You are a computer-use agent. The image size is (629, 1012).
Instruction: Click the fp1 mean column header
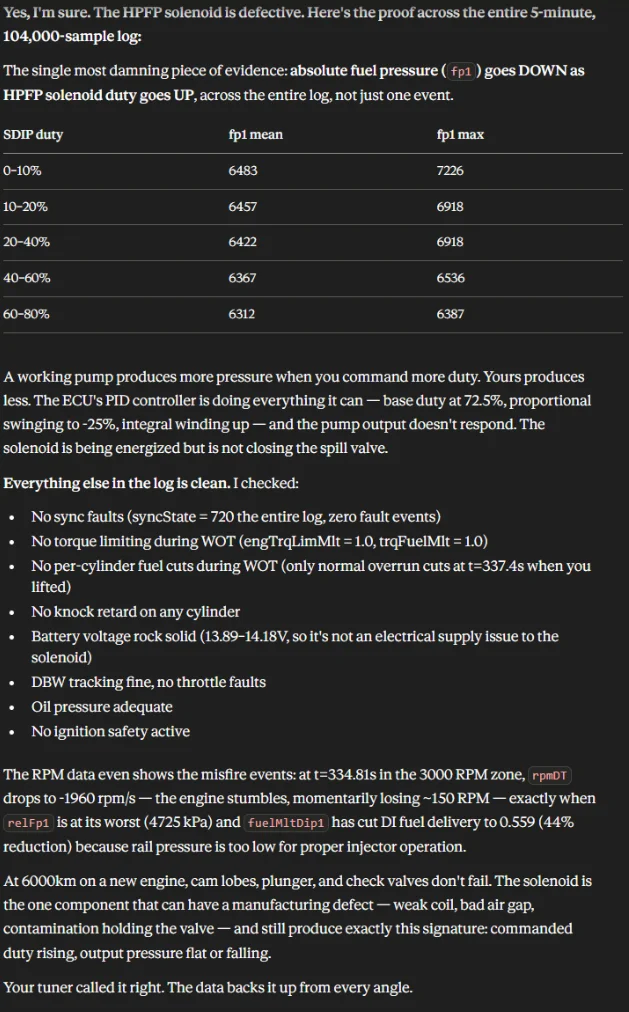[x=255, y=135]
